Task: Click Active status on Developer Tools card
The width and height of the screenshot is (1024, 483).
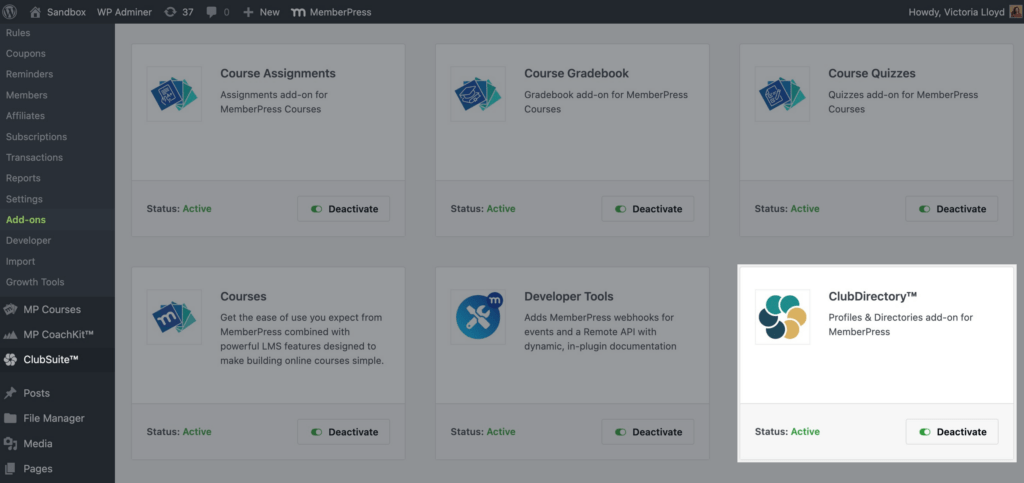Action: tap(501, 432)
